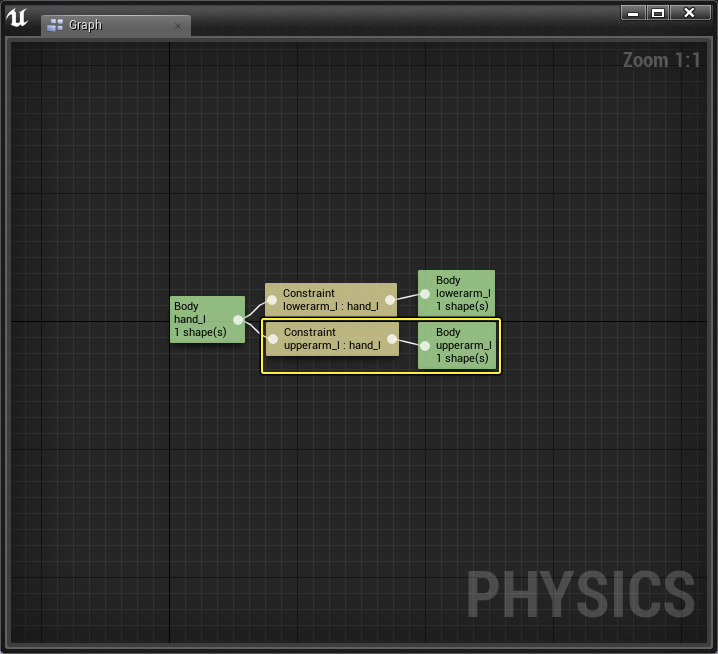This screenshot has height=654, width=718.
Task: Click output pin of upperarm_l : hand_l constraint
Action: point(390,339)
